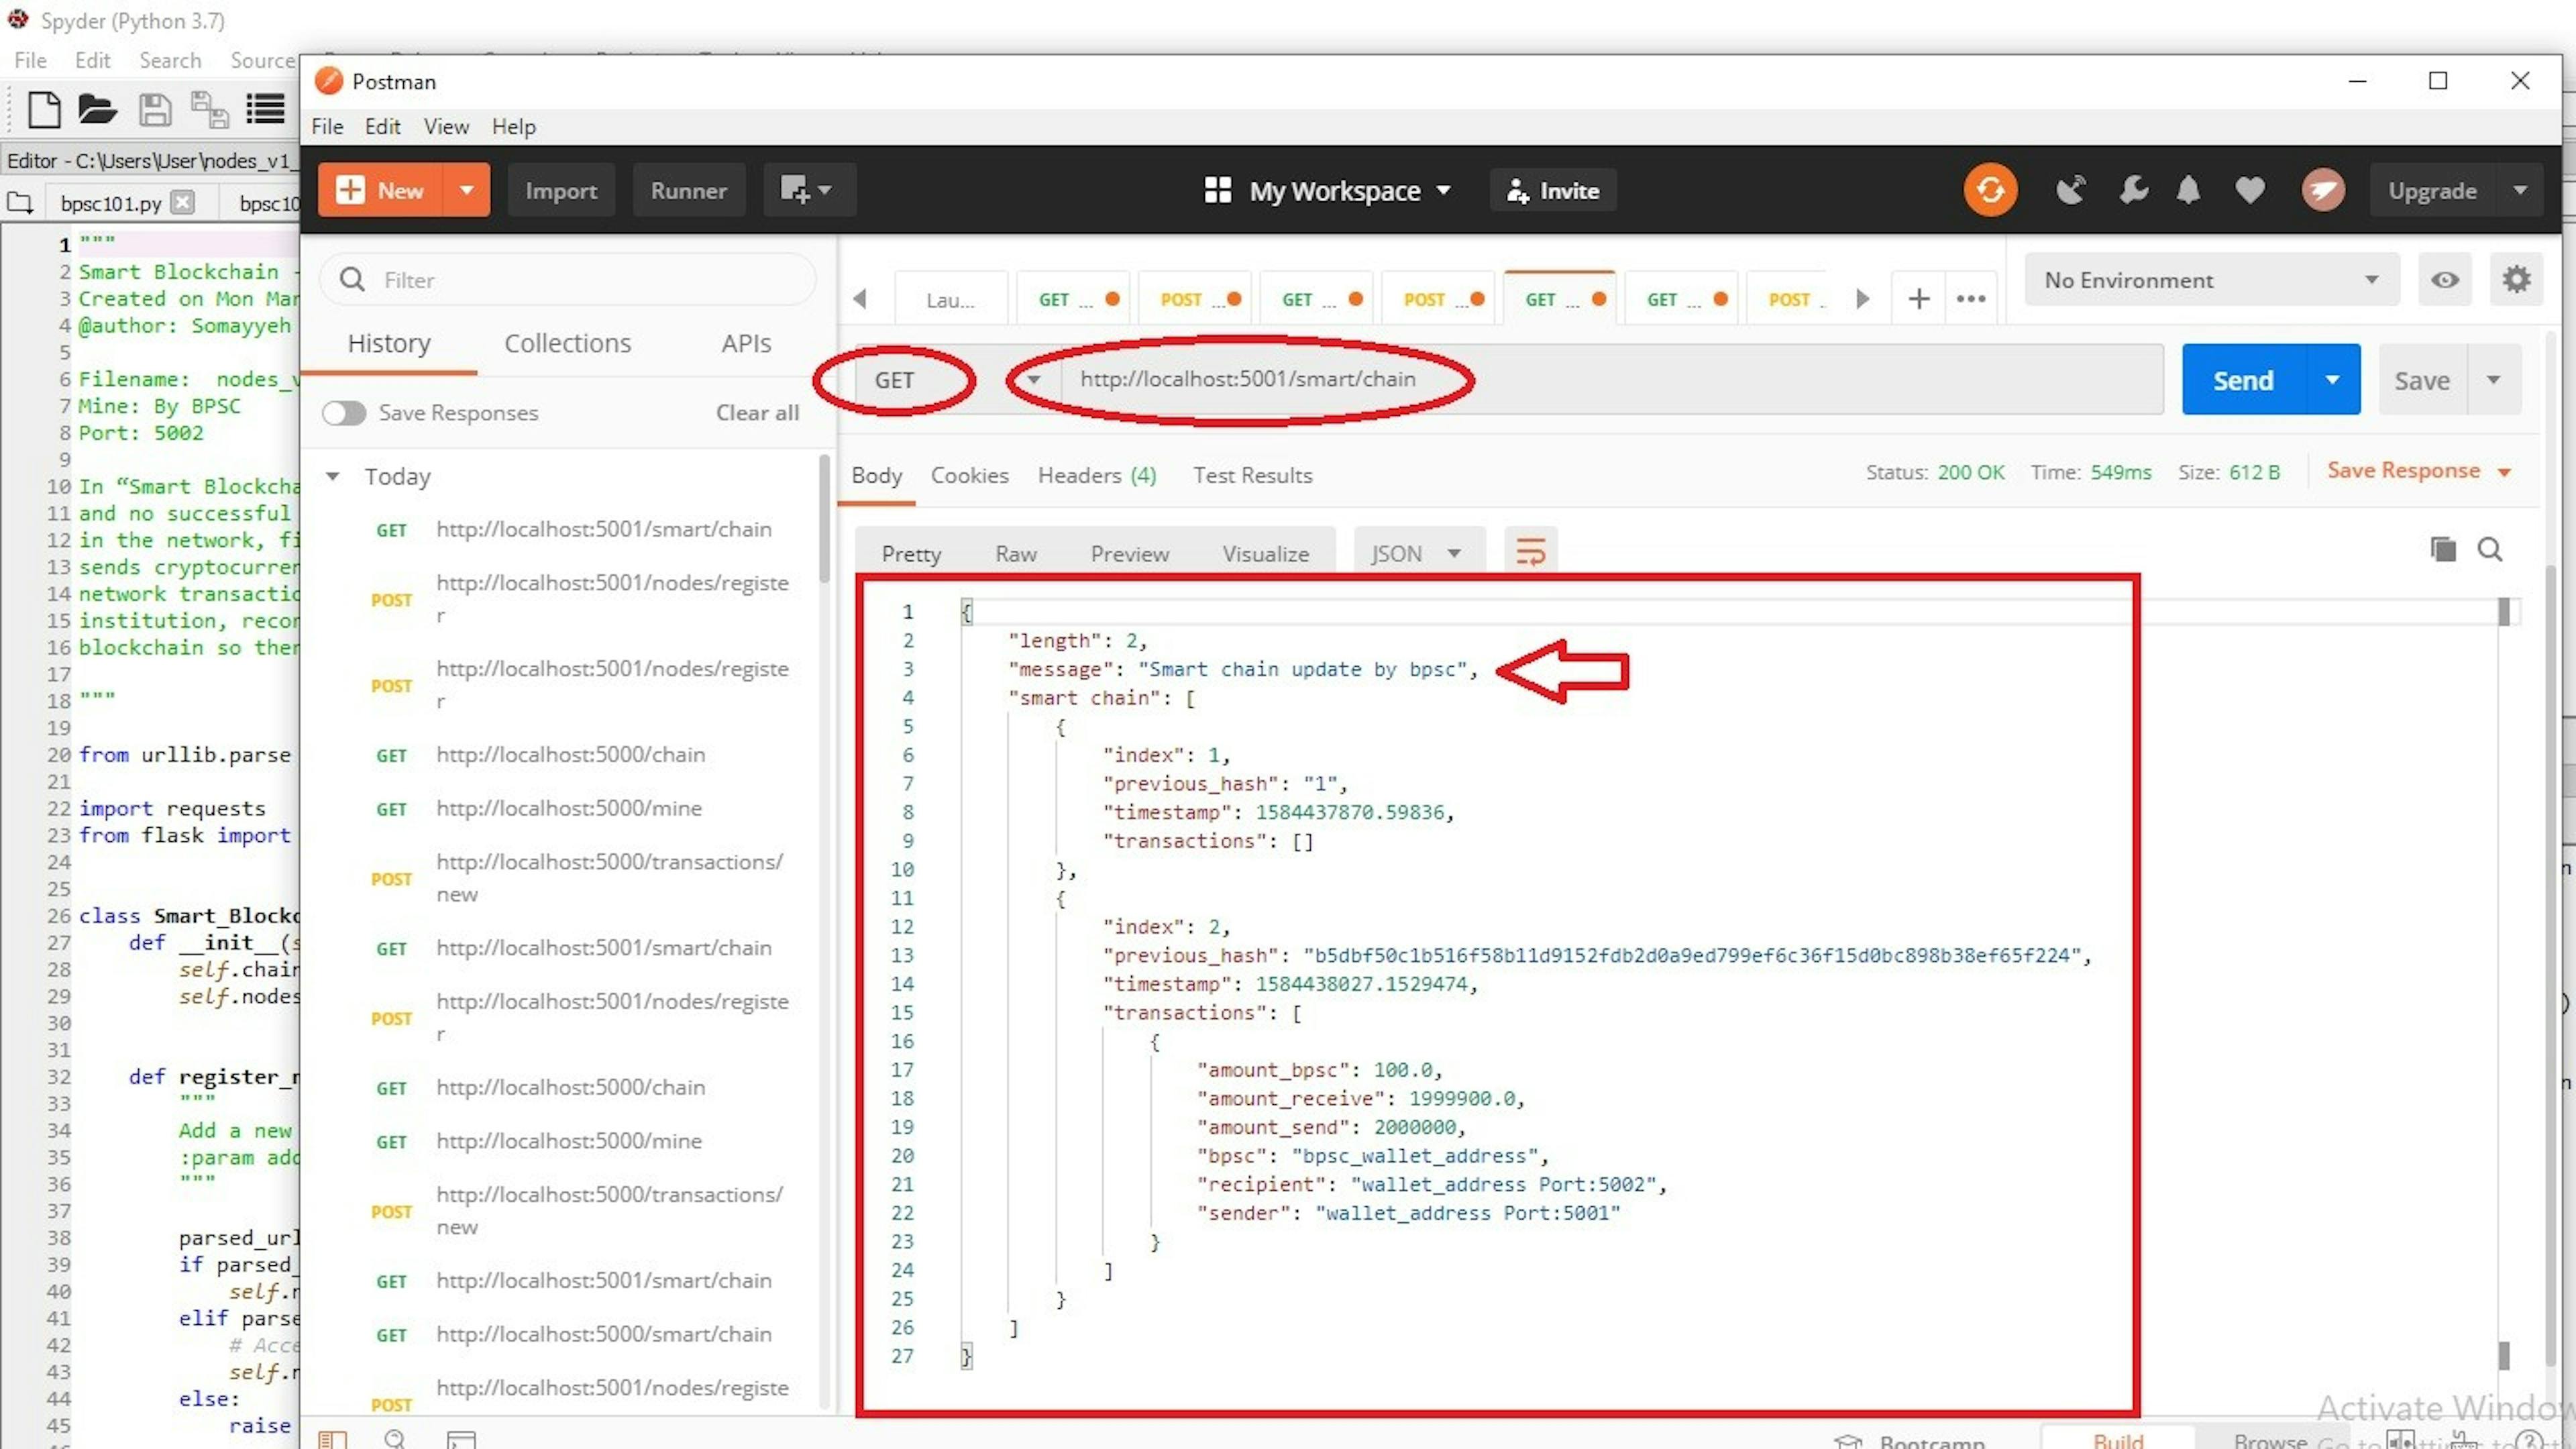Screen dimensions: 2576x1449
Task: Open manage environments gear icon
Action: pos(2515,279)
